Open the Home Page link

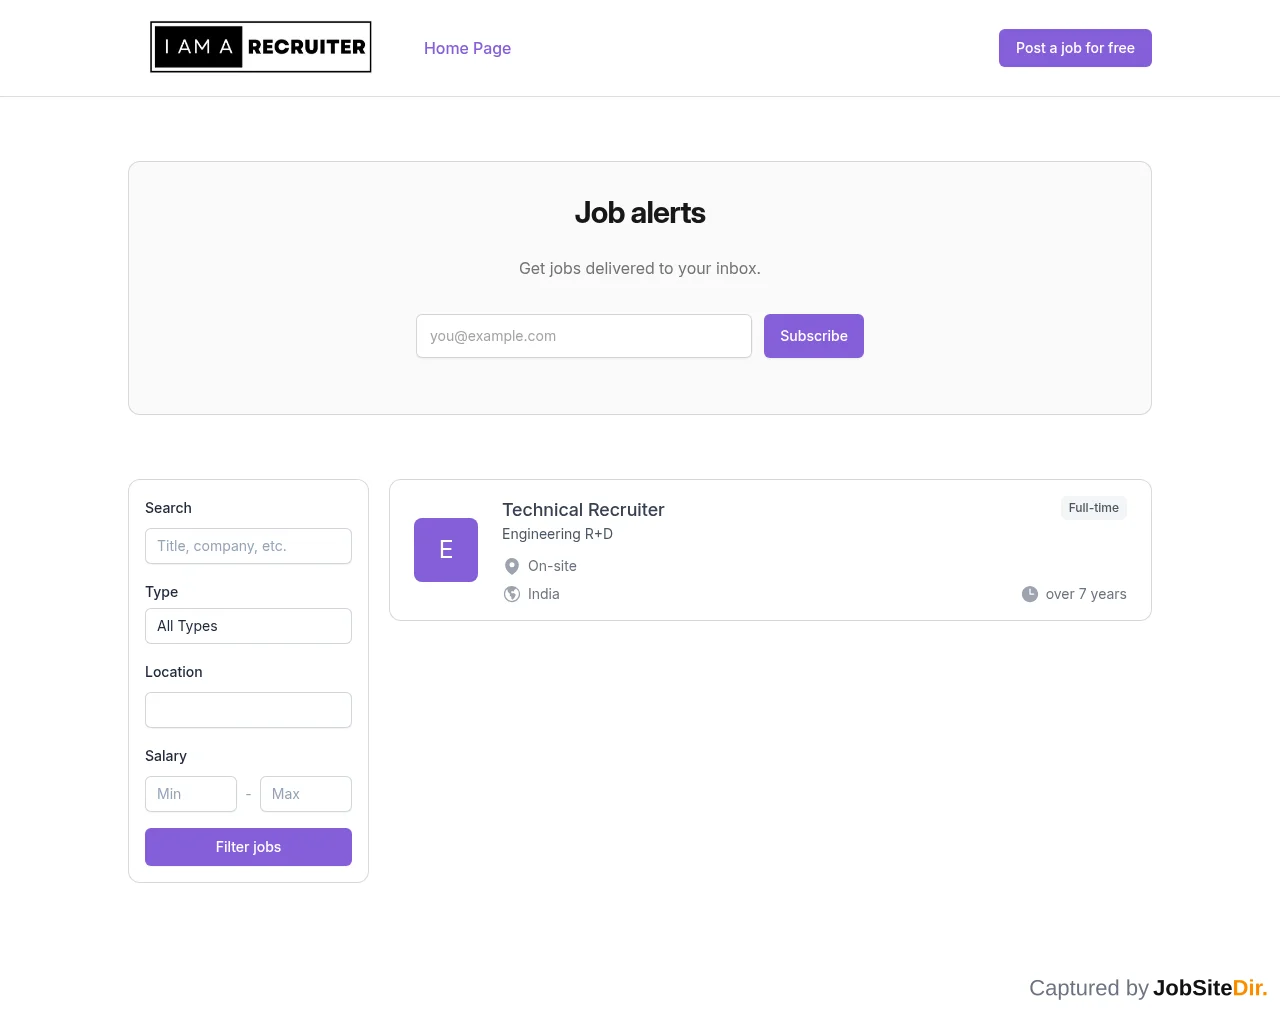click(467, 48)
